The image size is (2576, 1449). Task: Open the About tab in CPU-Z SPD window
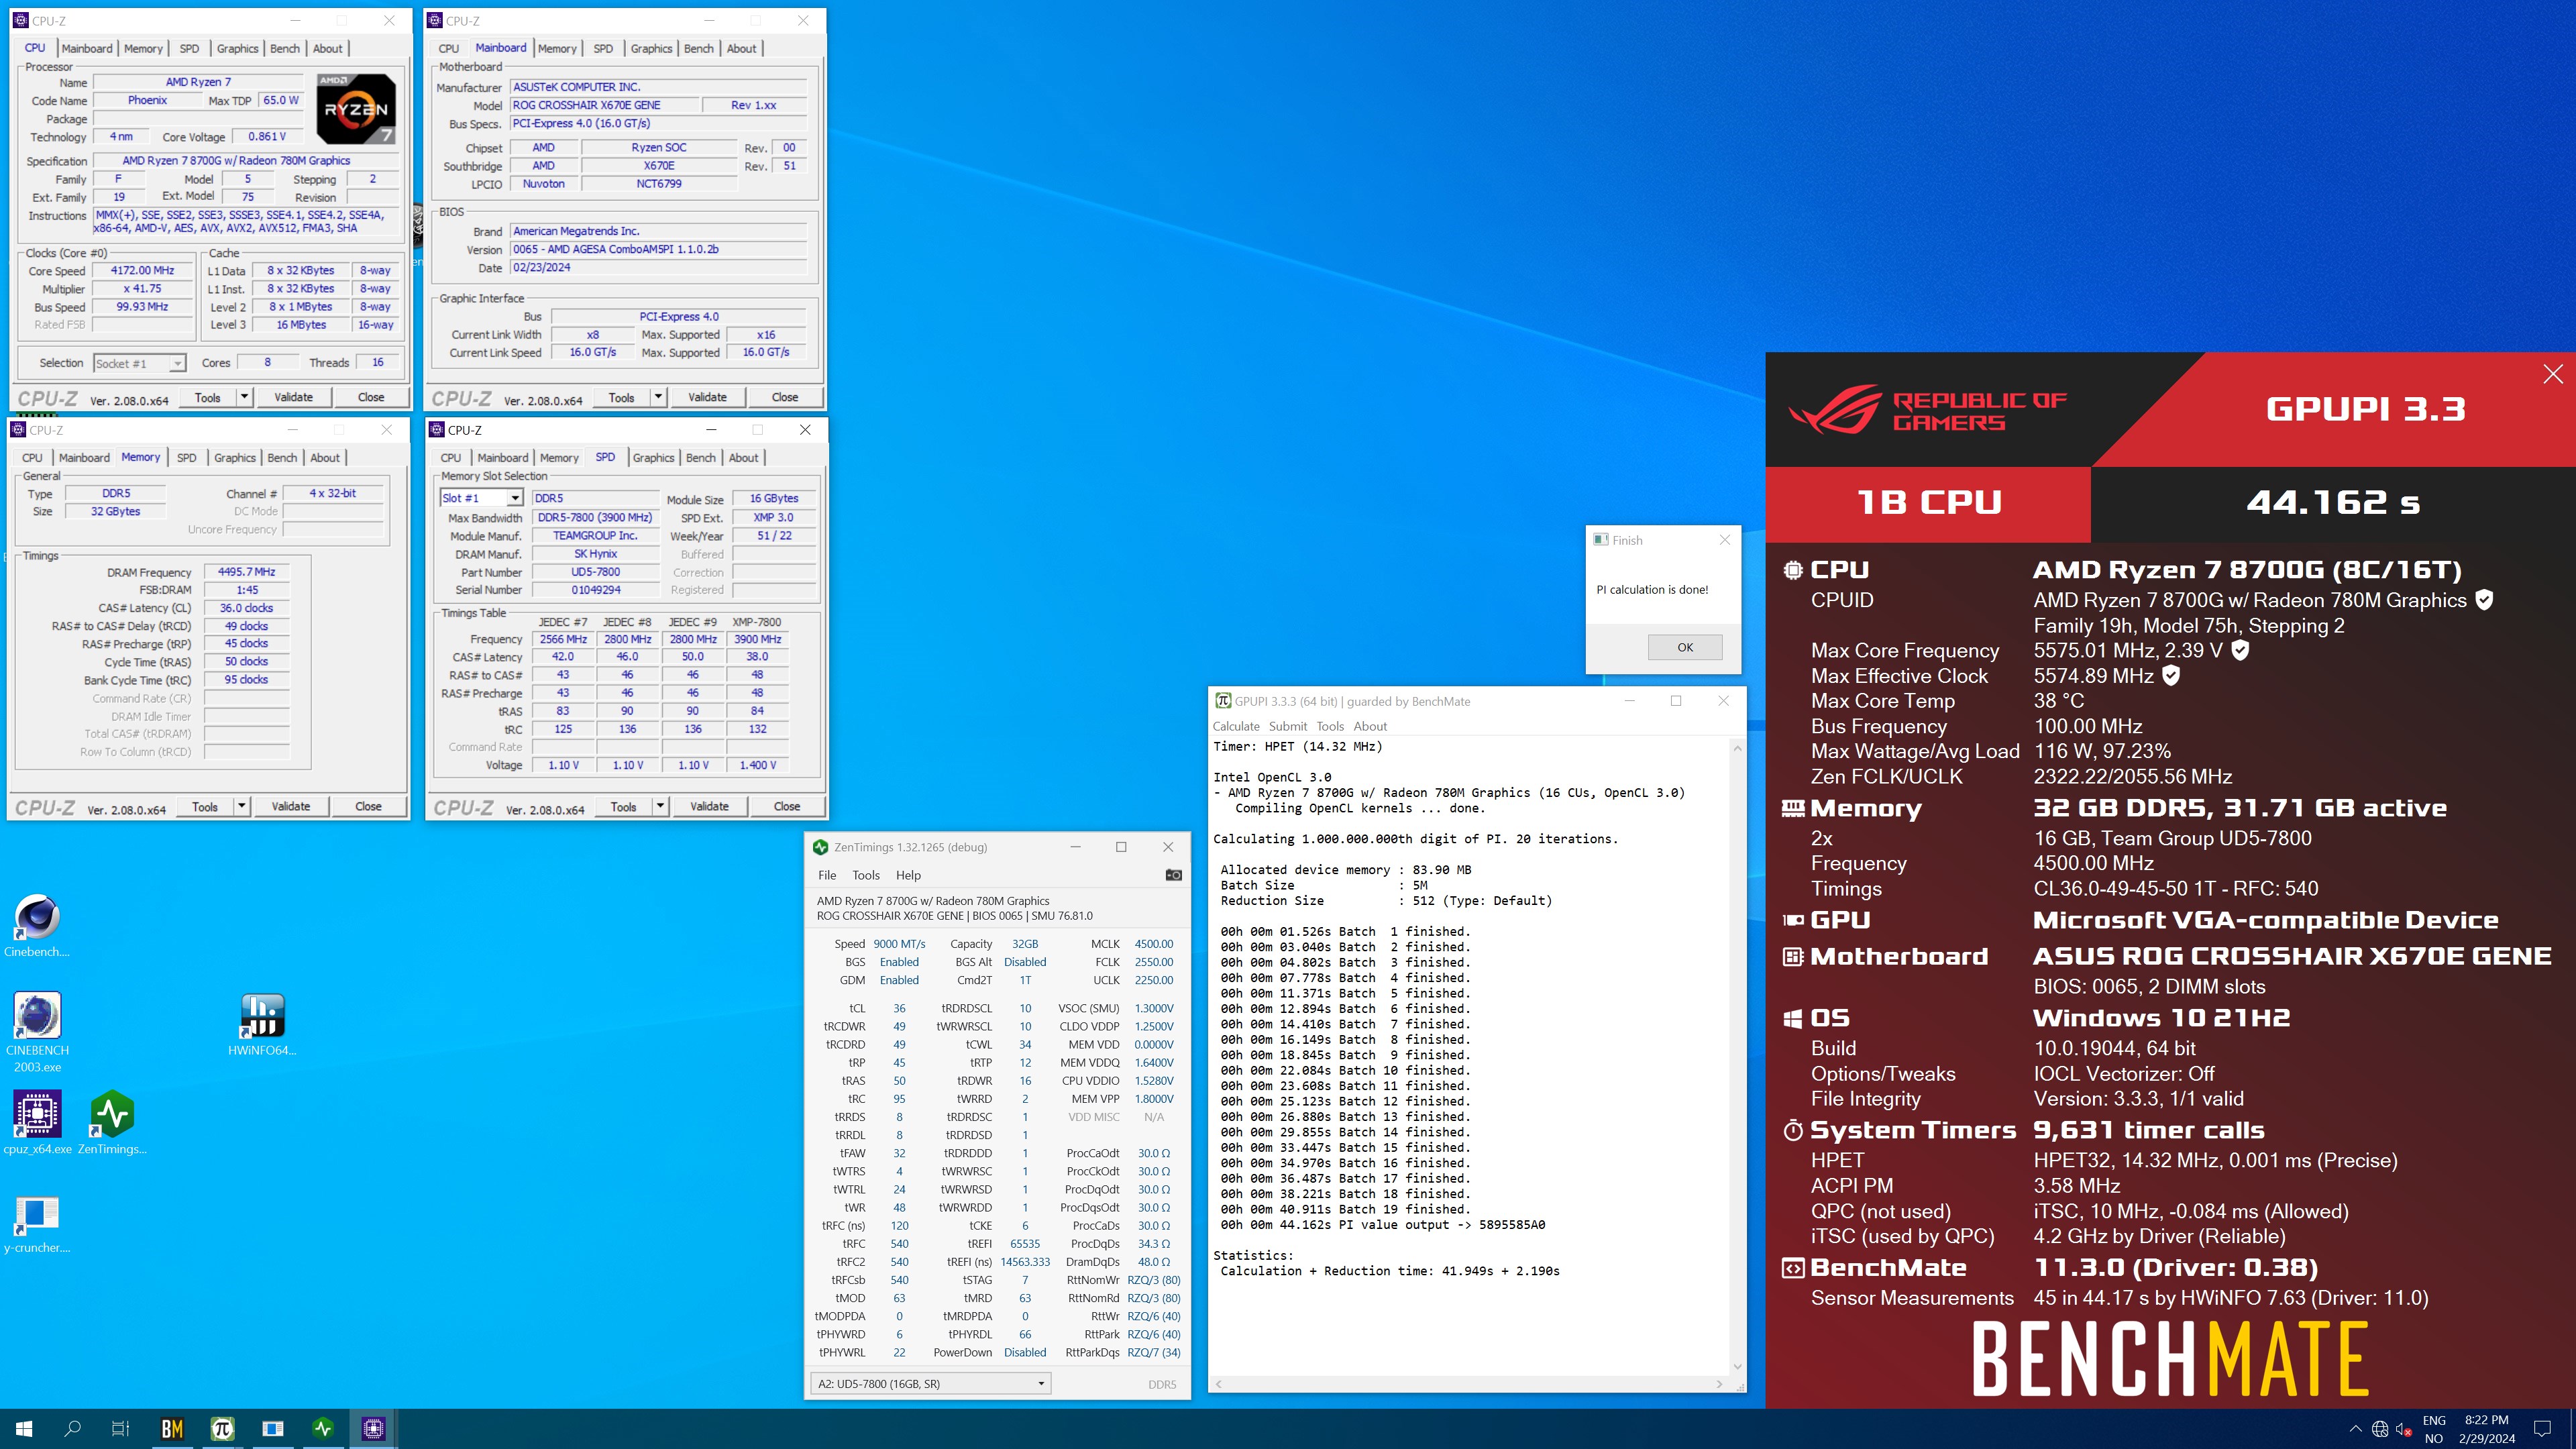(743, 458)
